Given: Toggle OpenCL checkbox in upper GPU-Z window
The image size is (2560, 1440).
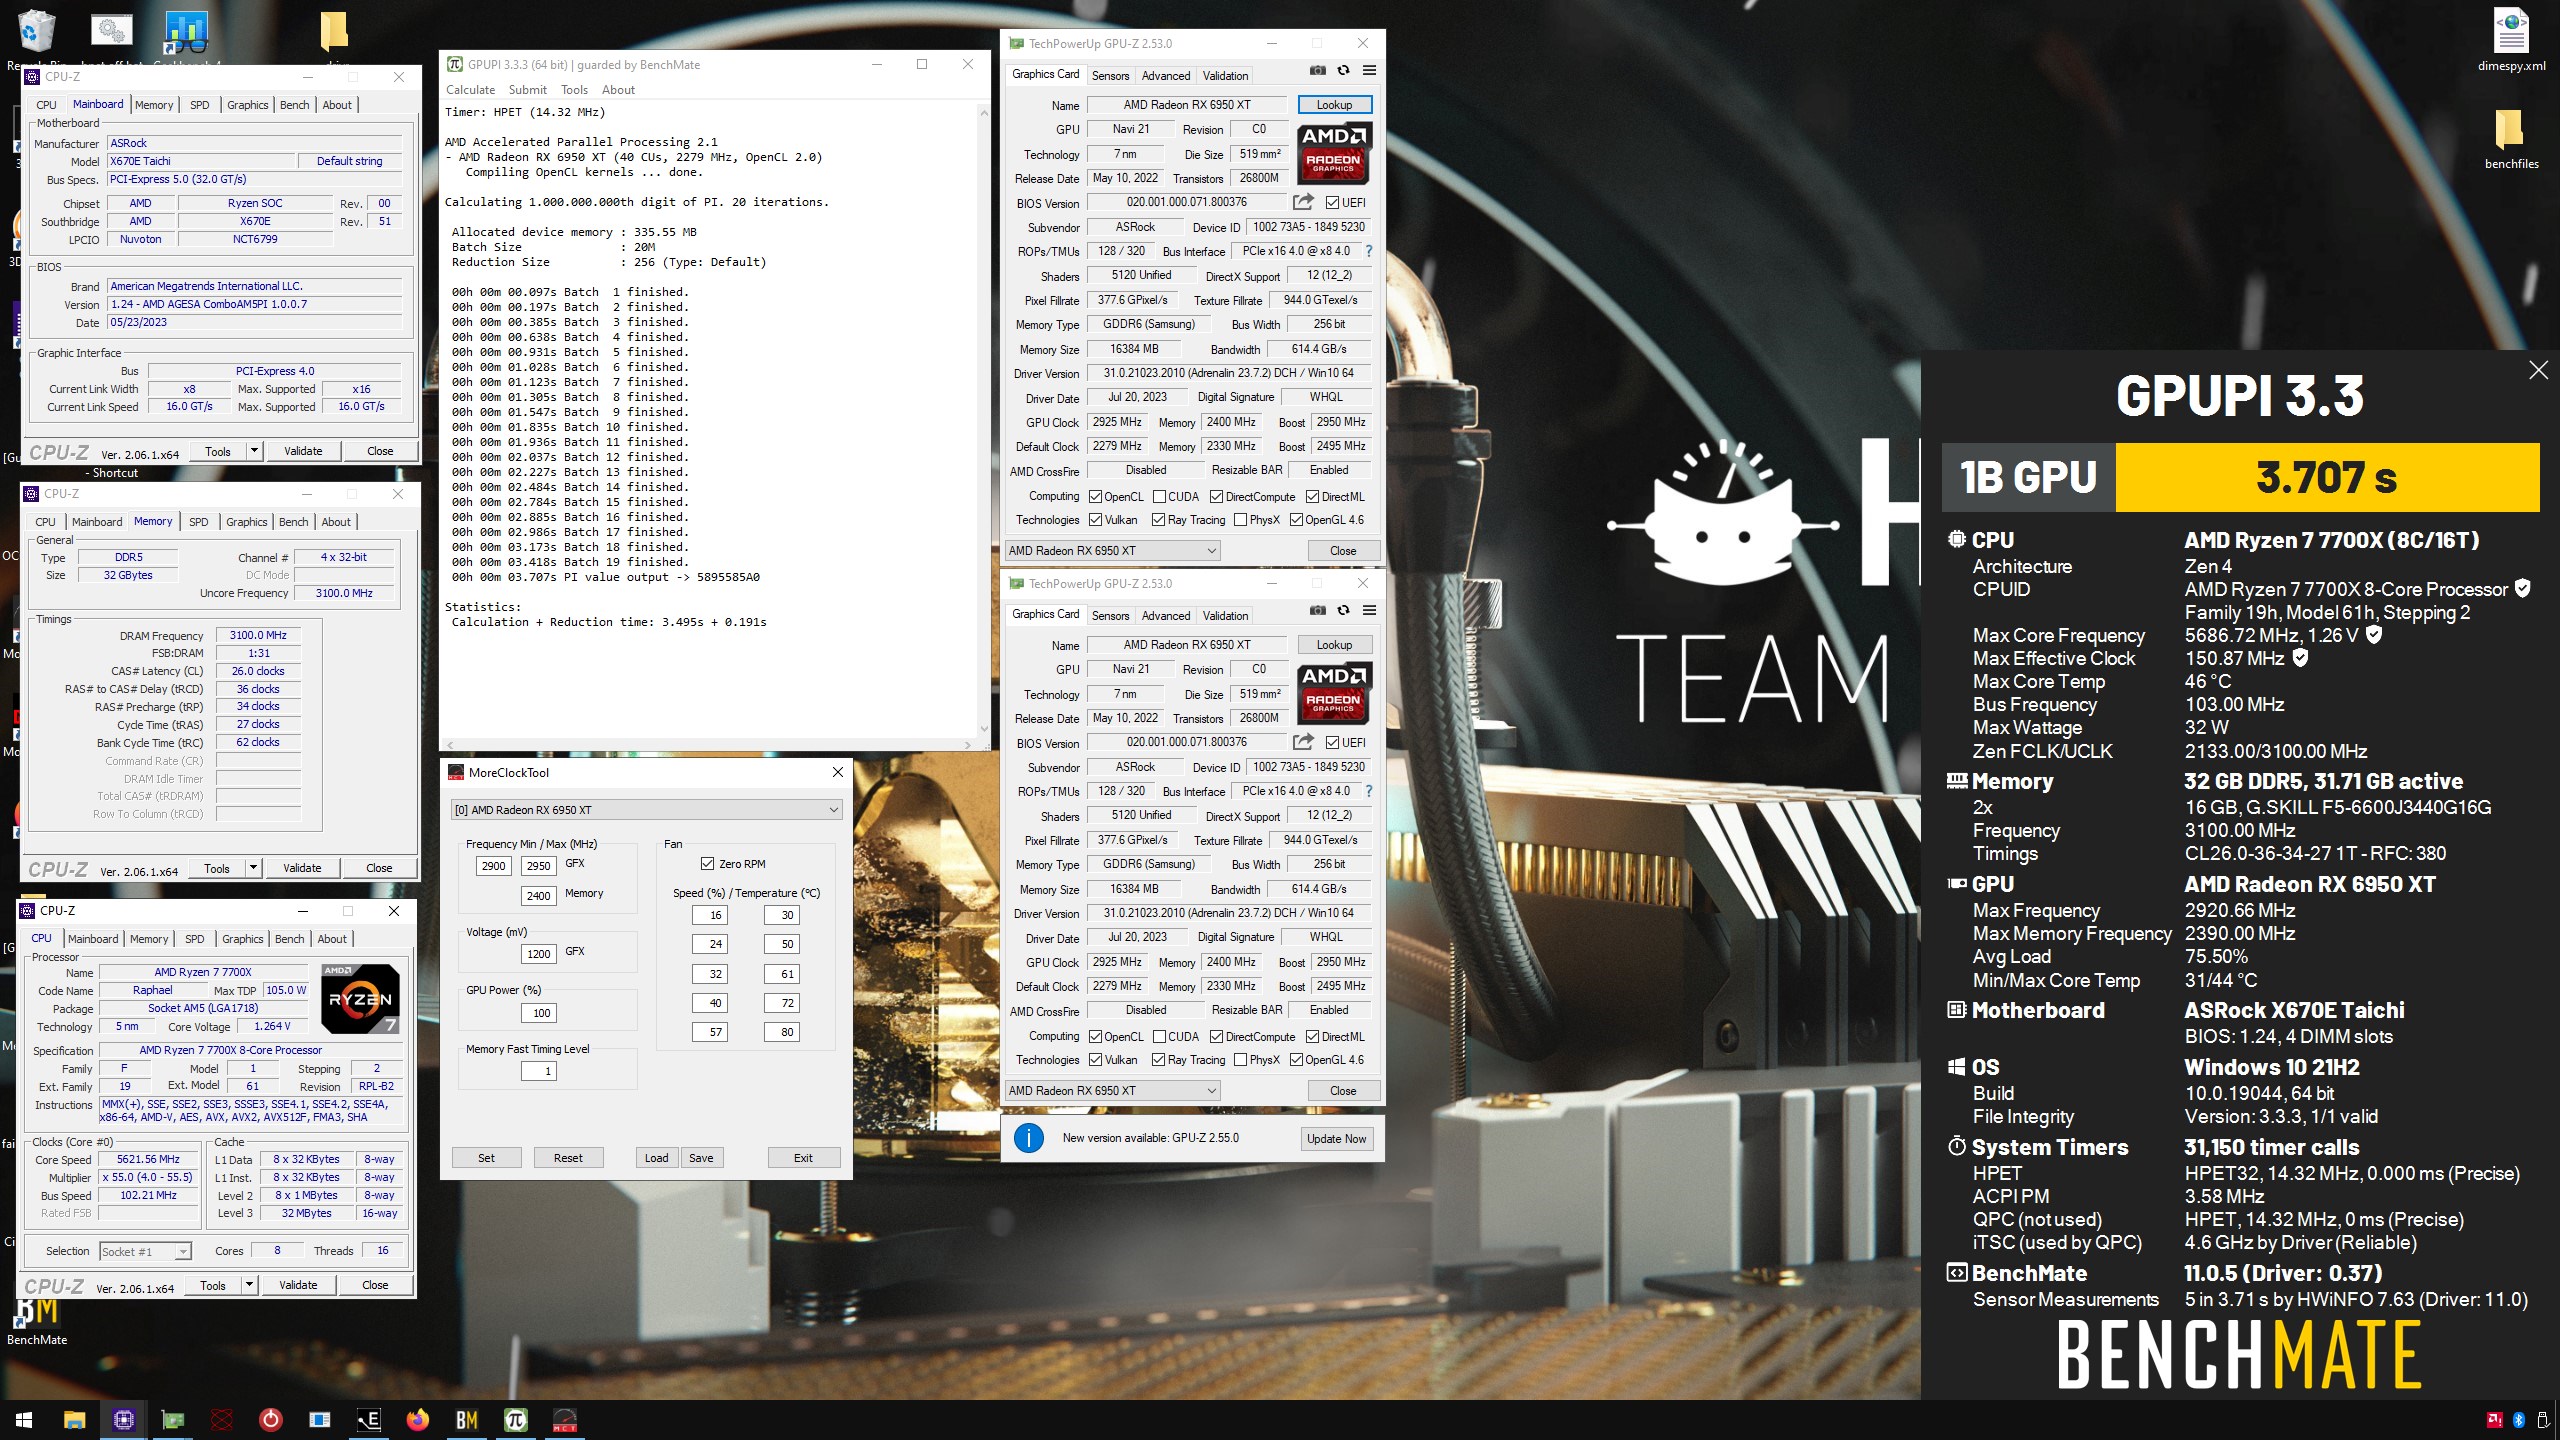Looking at the screenshot, I should coord(1095,497).
